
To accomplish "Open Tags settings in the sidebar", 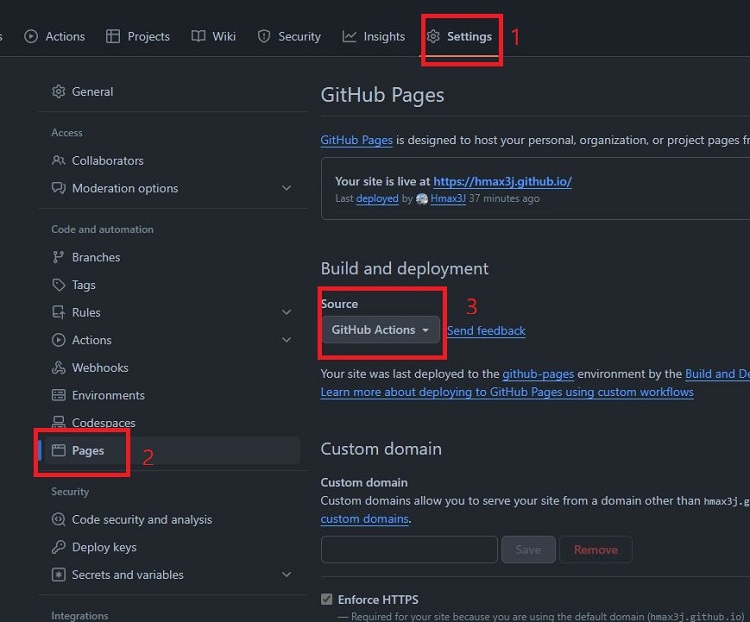I will 171,285.
